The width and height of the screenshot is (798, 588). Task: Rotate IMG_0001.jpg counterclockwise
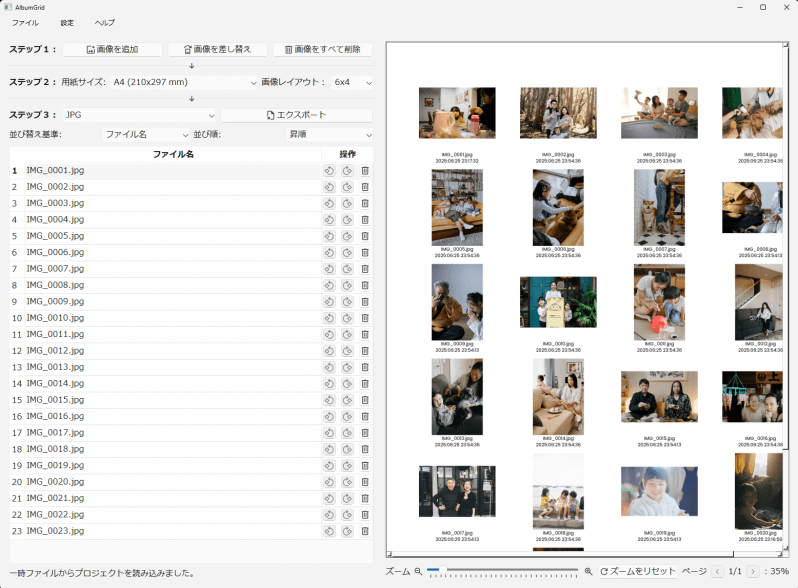point(329,171)
